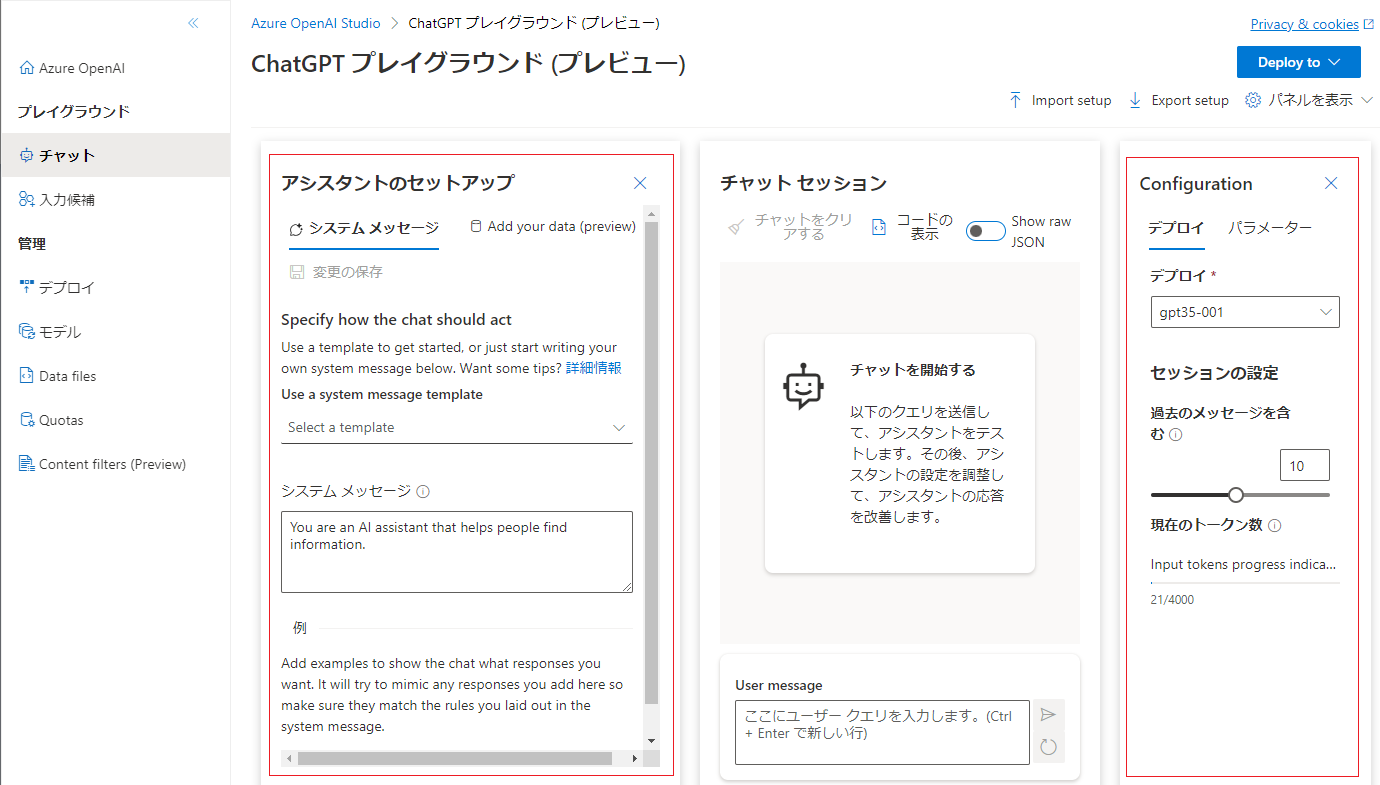Image resolution: width=1380 pixels, height=785 pixels.
Task: Expand the パネルを表示 chevron
Action: click(x=1368, y=100)
